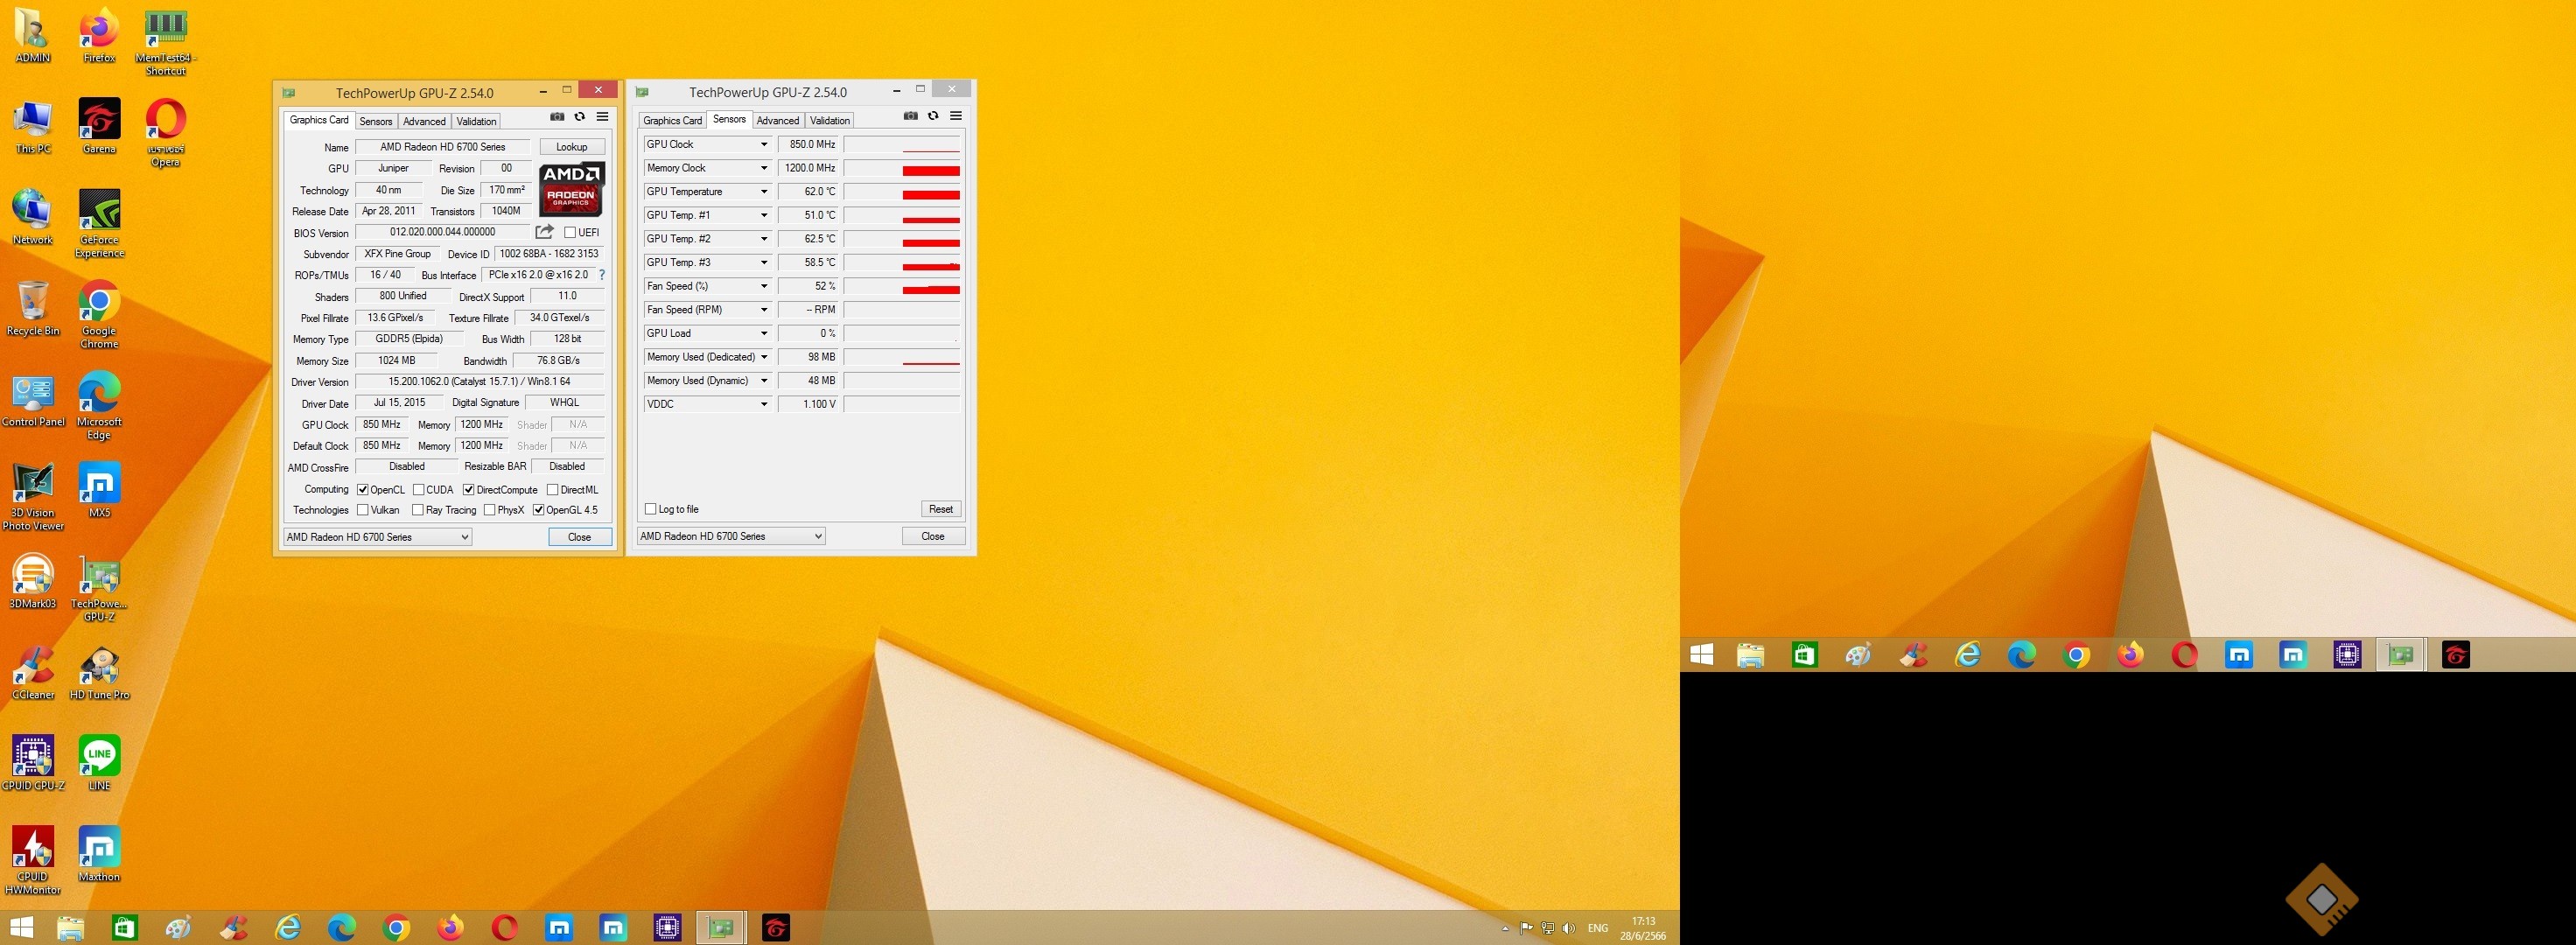
Task: Click the screenshot camera icon in Graphics Card window
Action: (557, 117)
